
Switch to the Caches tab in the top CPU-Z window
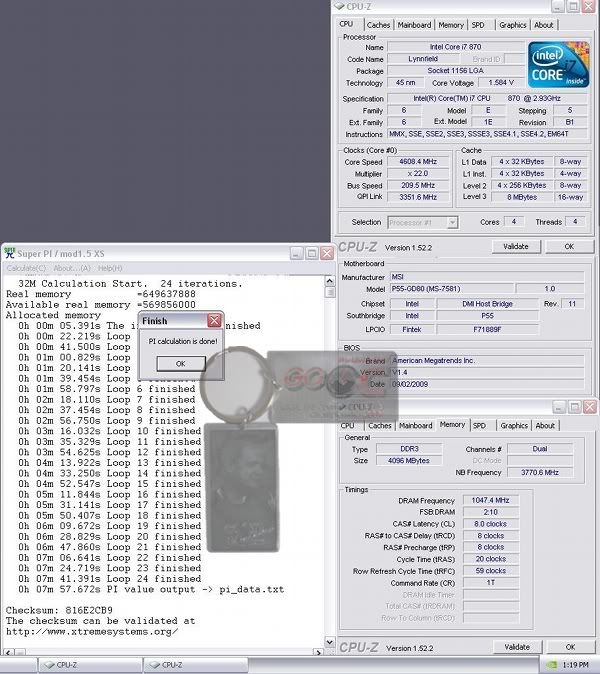coord(378,25)
